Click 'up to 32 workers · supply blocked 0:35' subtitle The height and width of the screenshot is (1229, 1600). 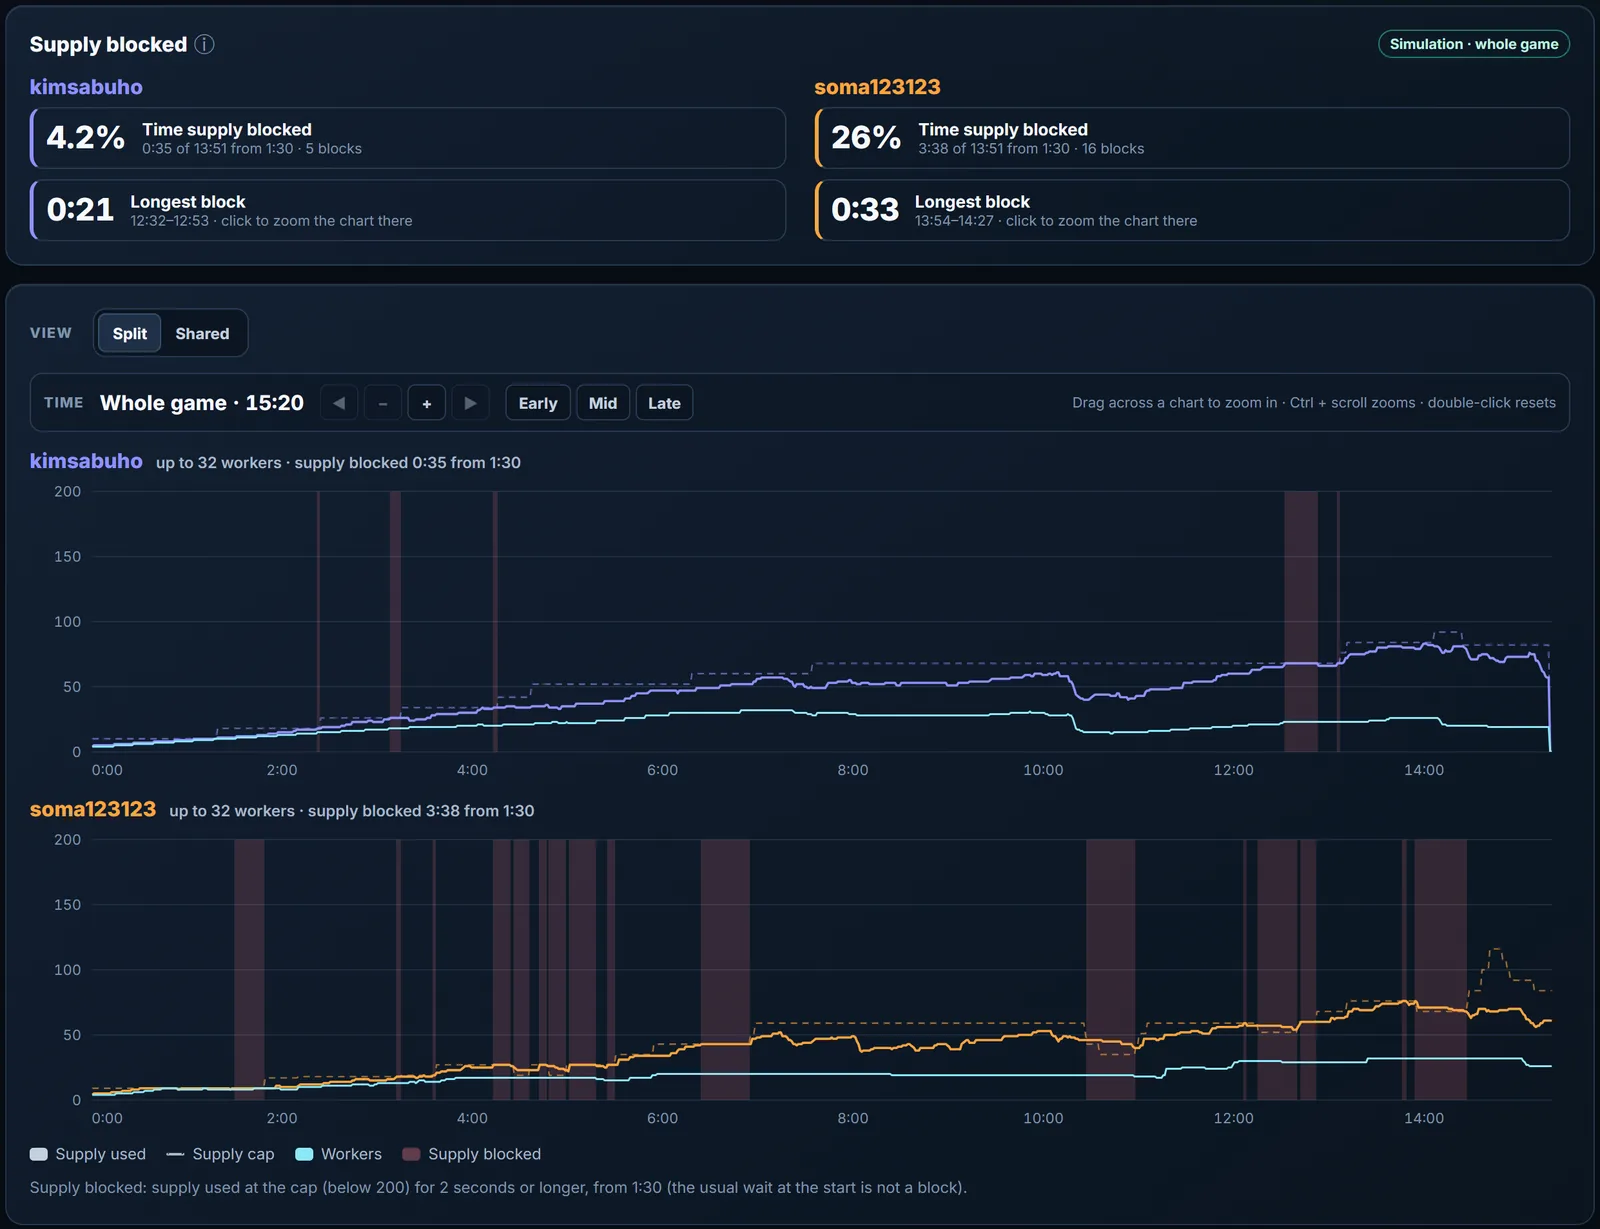click(x=338, y=463)
